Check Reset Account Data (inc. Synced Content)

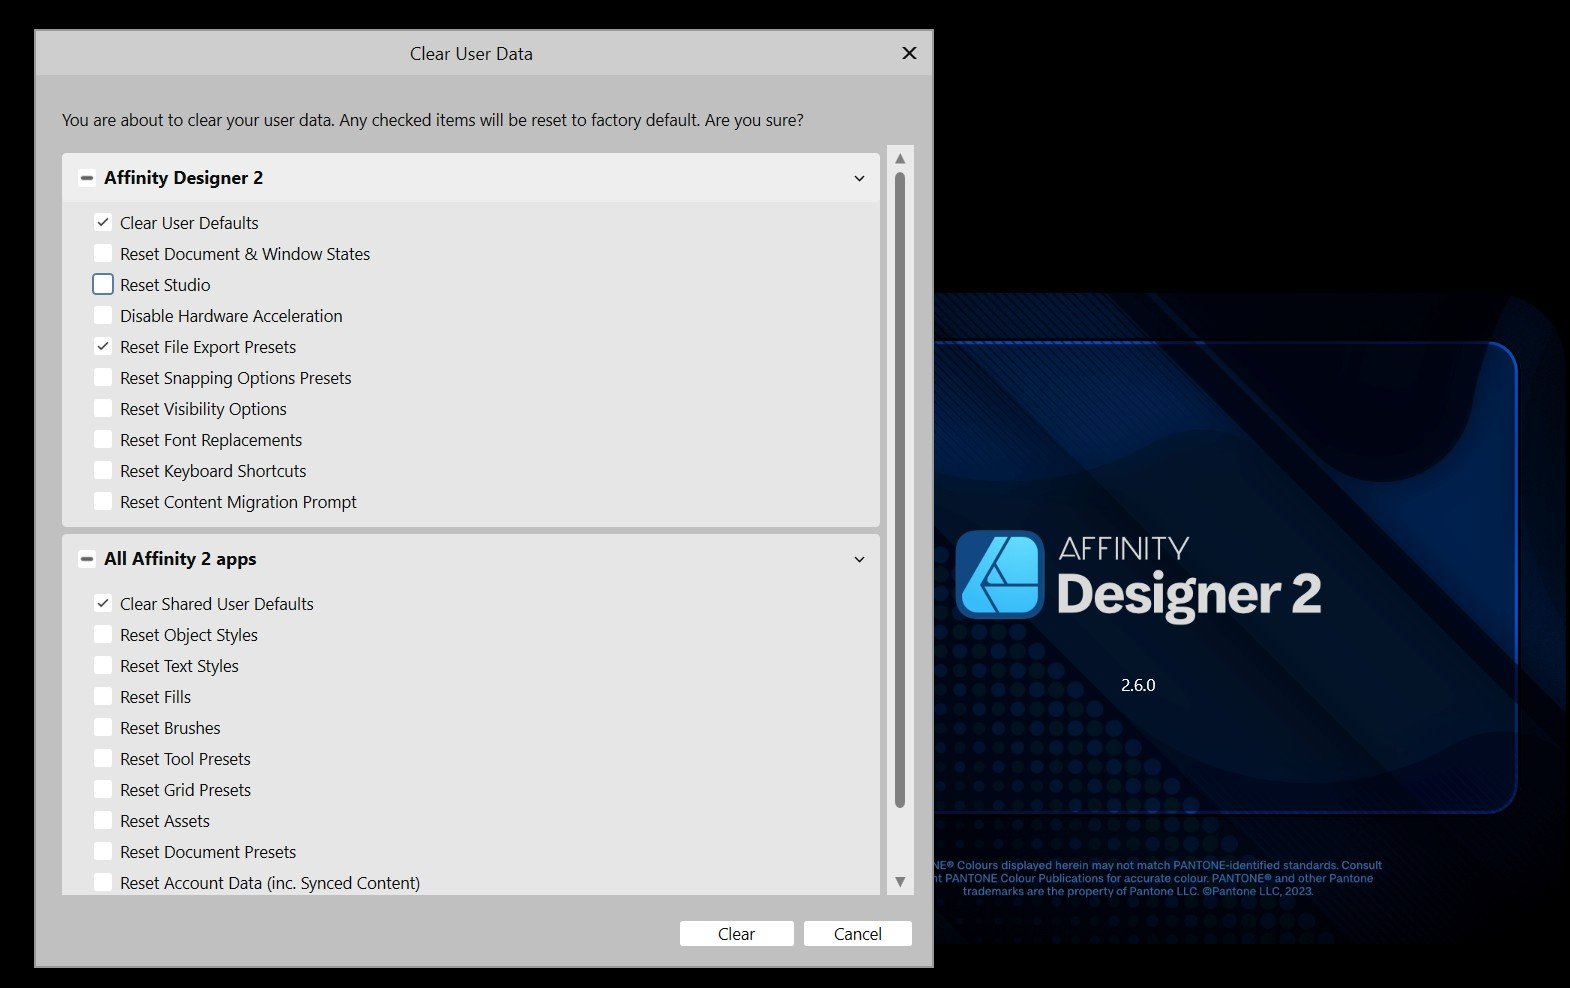pyautogui.click(x=103, y=882)
